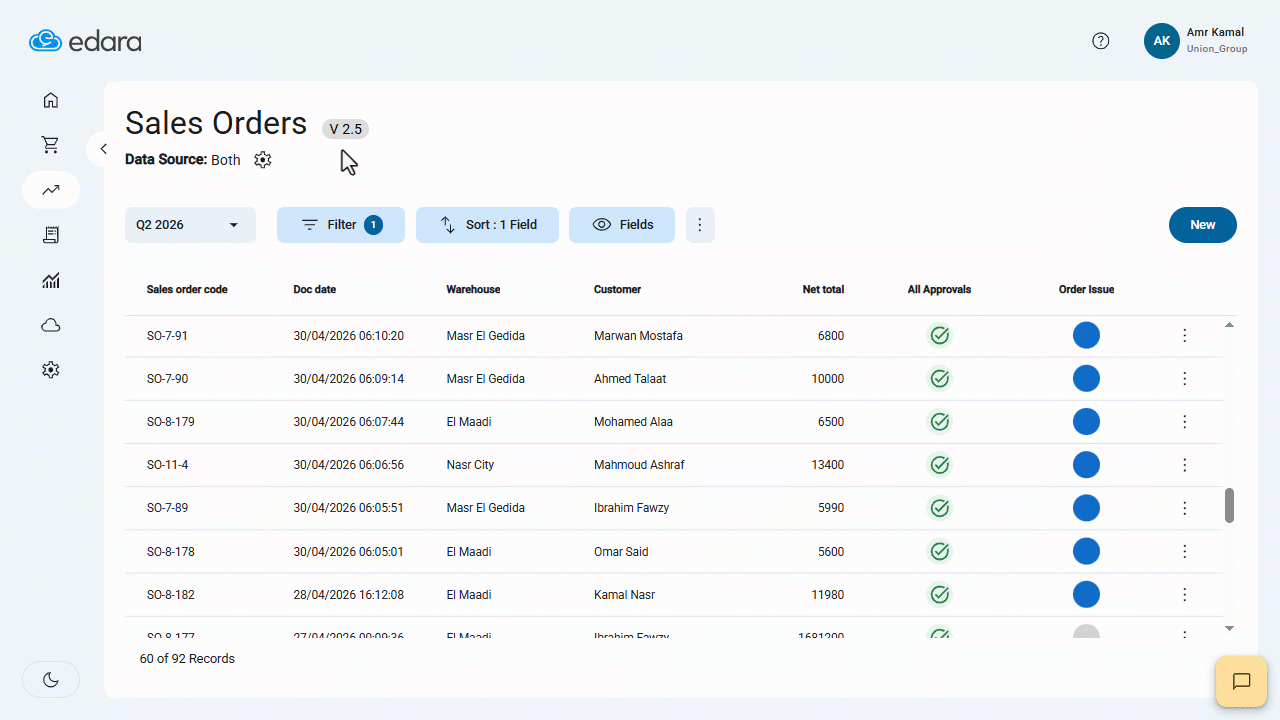Open Data Source settings gear

click(262, 160)
